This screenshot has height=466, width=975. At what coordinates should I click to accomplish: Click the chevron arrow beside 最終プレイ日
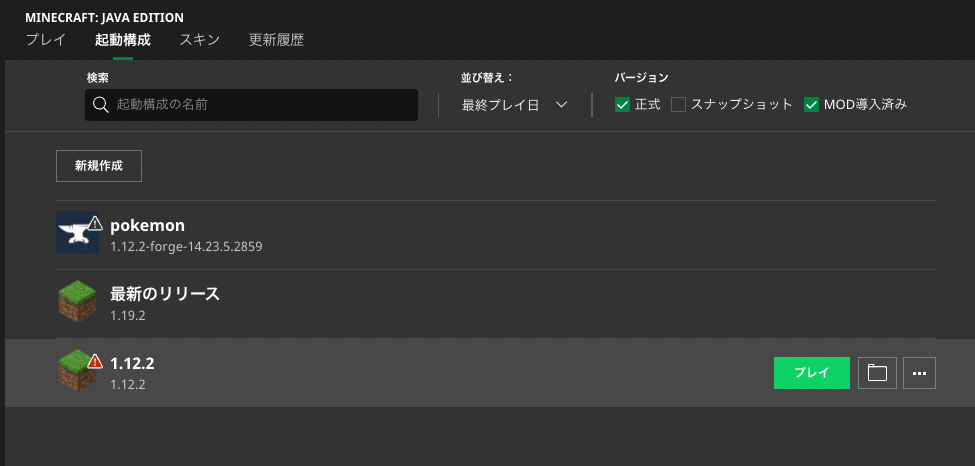(561, 105)
